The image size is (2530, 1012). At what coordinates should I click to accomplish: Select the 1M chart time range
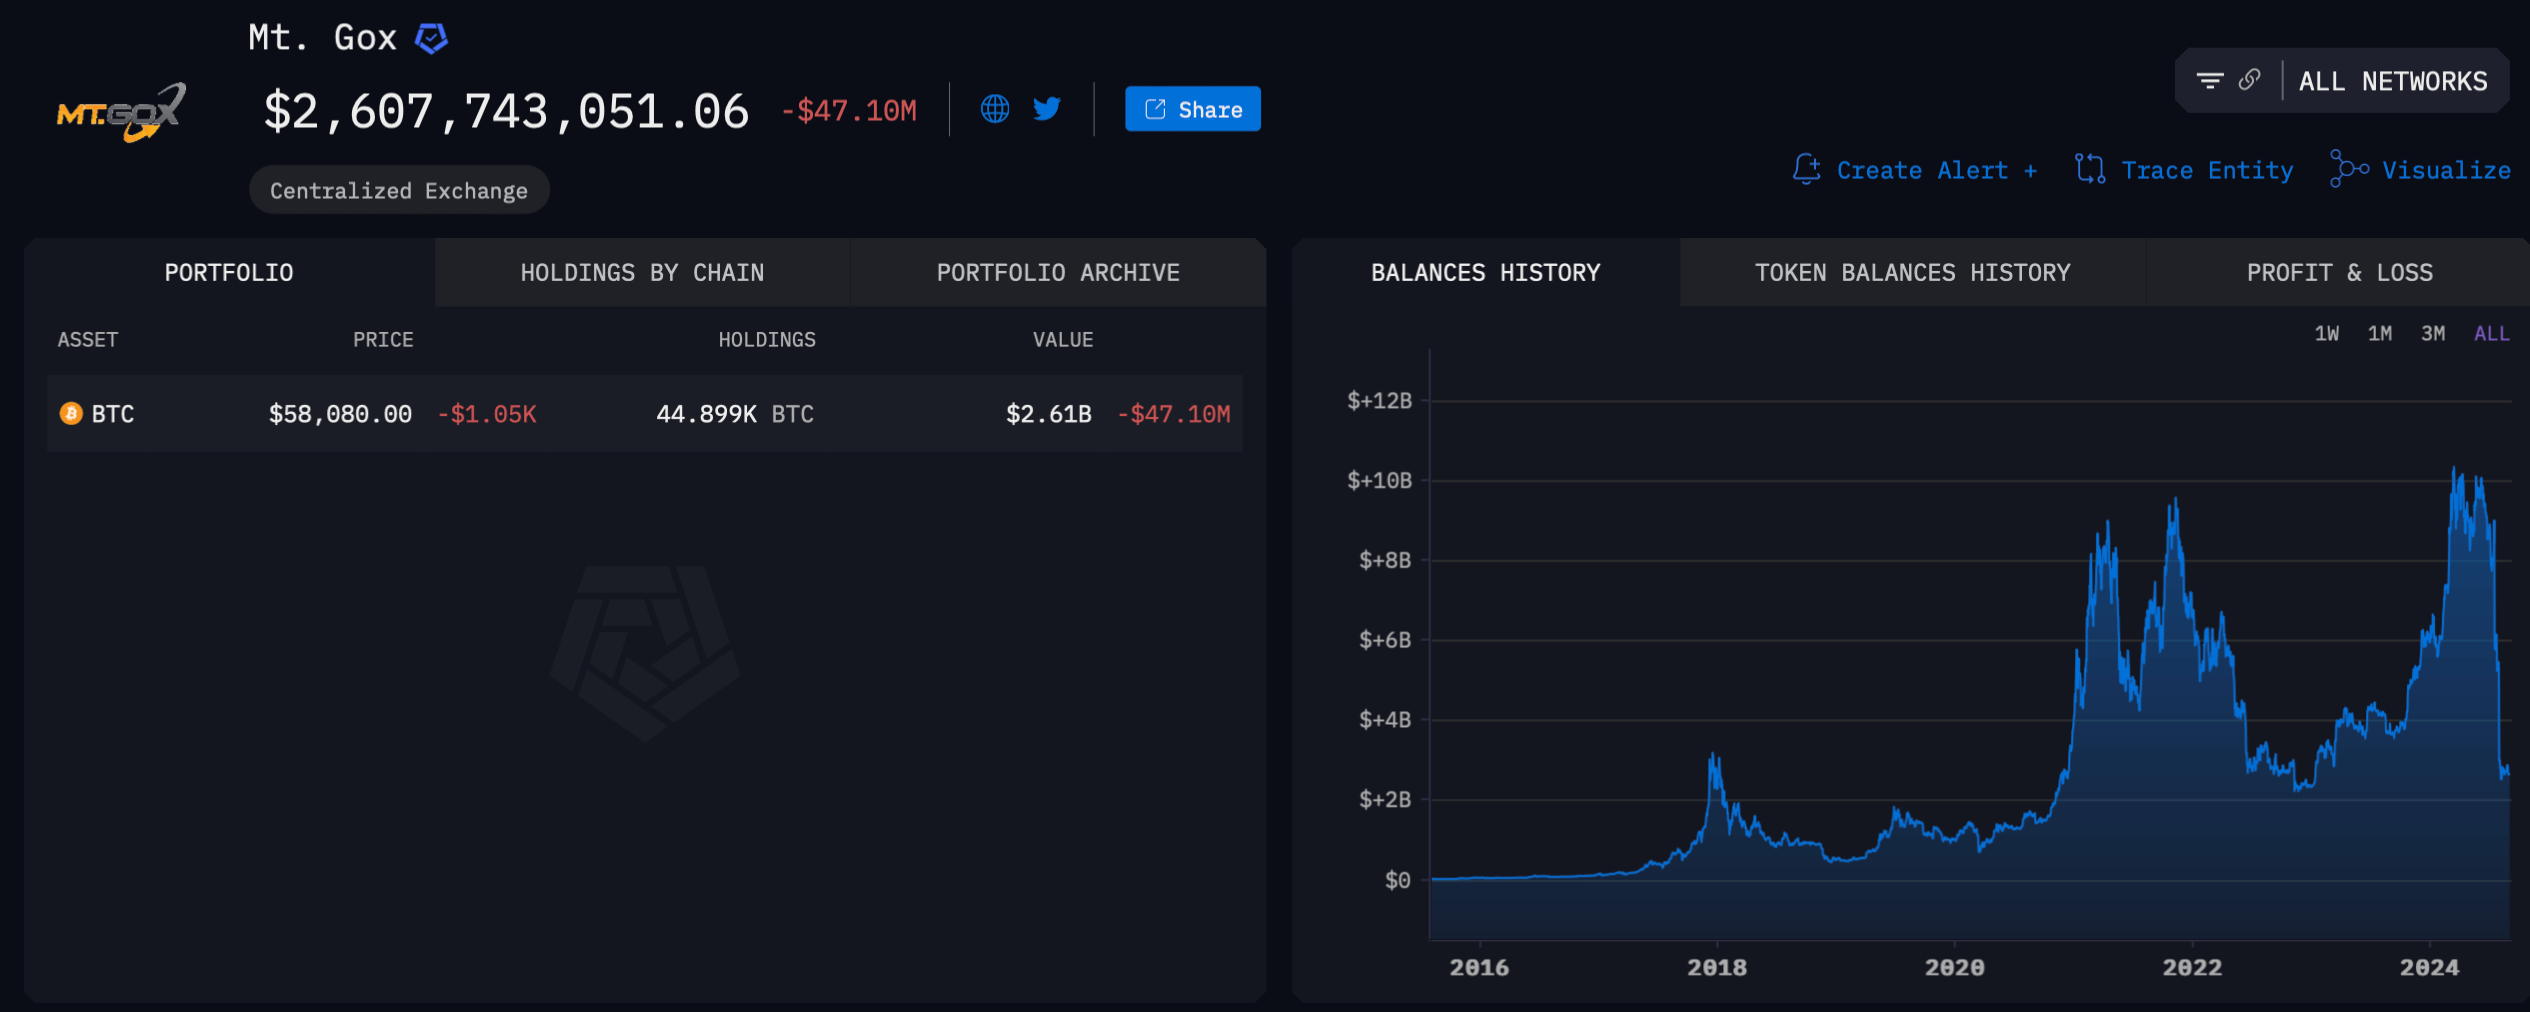tap(2379, 334)
